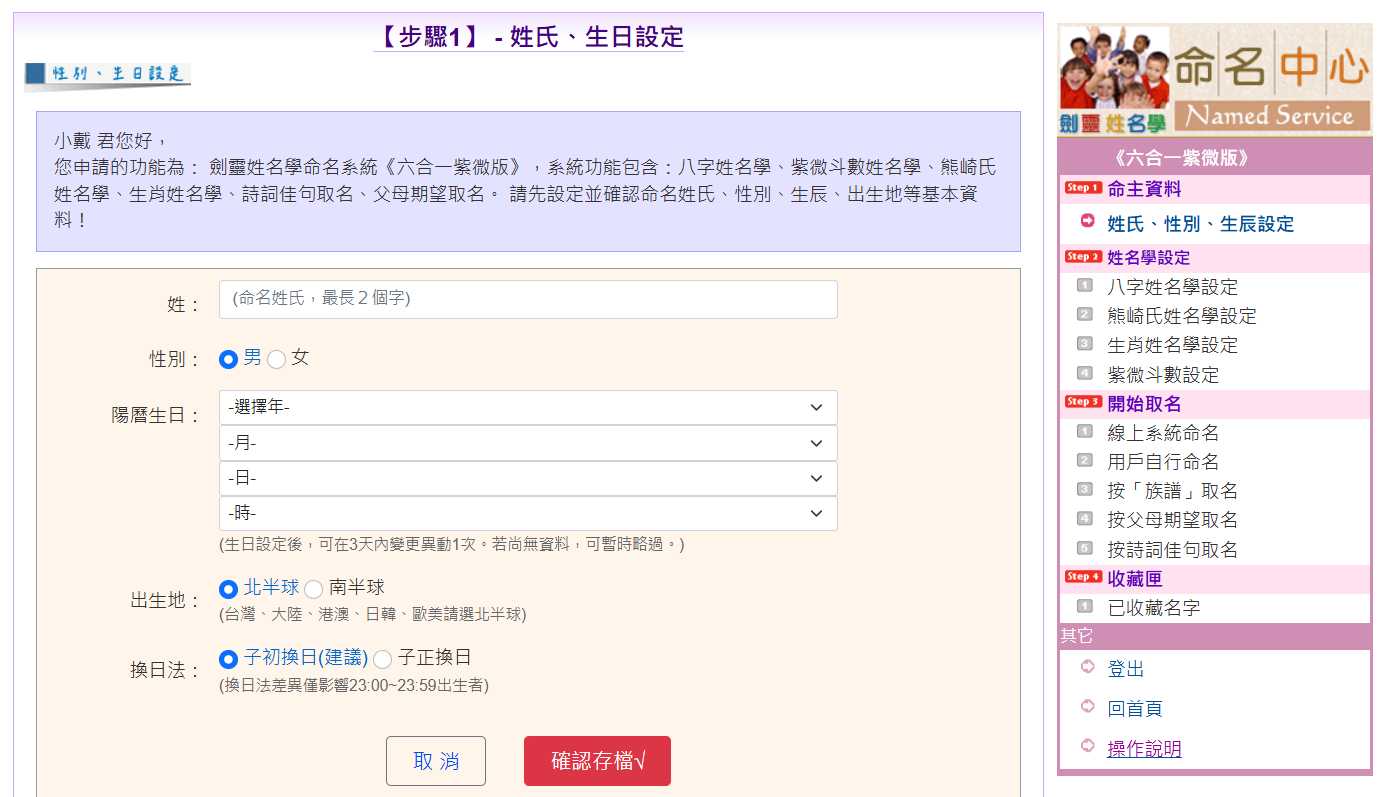
Task: Open 紫微斗數設定 in the sidebar
Action: point(1163,375)
